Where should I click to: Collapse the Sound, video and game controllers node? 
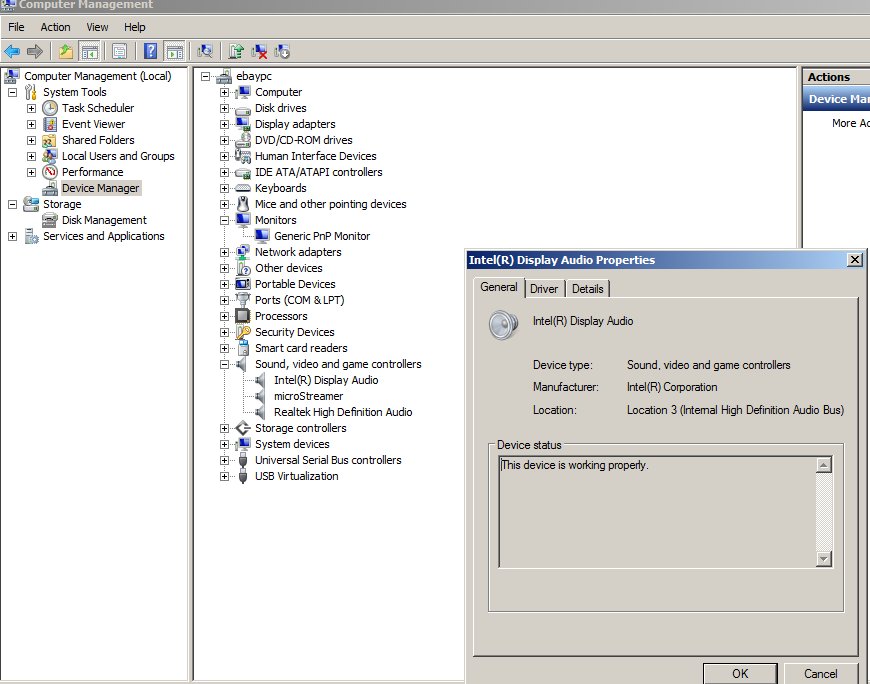pyautogui.click(x=222, y=363)
